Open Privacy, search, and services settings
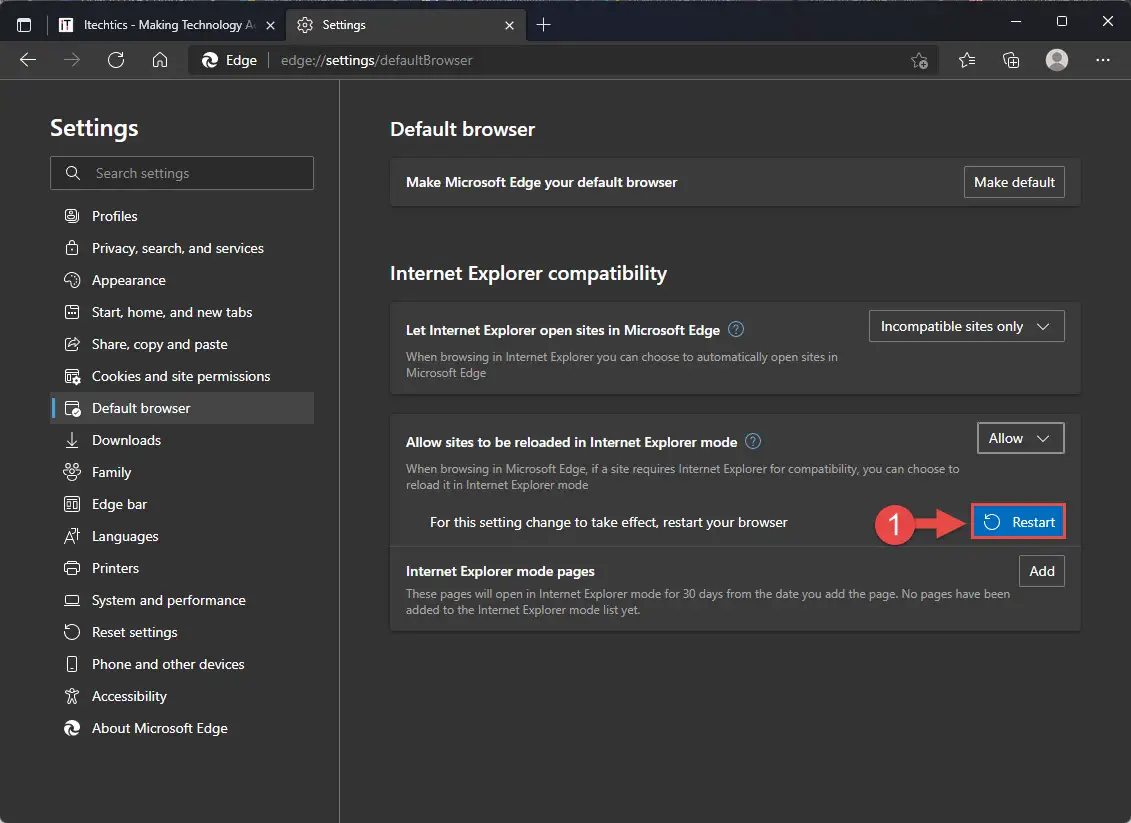Screen dimensions: 1131x823 click(177, 248)
